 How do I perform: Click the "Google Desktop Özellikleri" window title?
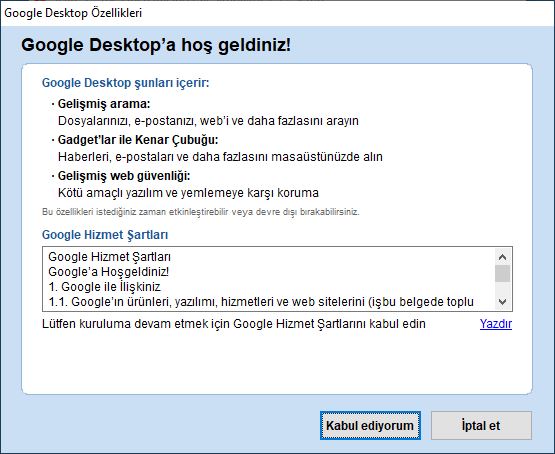(x=73, y=13)
